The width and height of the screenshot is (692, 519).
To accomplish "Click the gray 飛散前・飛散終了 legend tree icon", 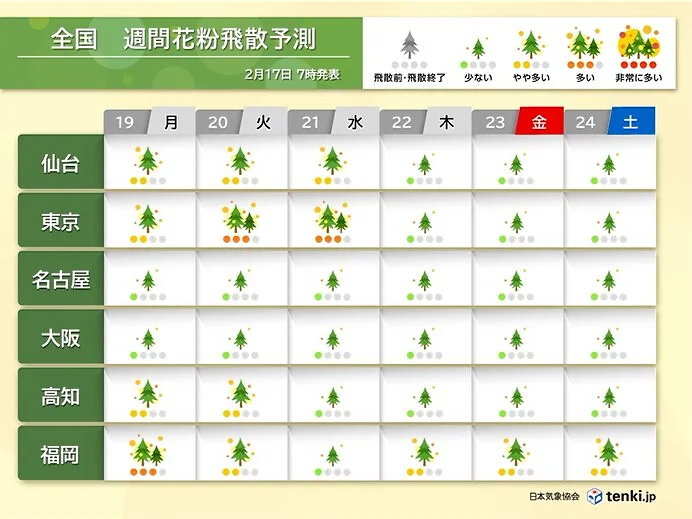I will 410,45.
